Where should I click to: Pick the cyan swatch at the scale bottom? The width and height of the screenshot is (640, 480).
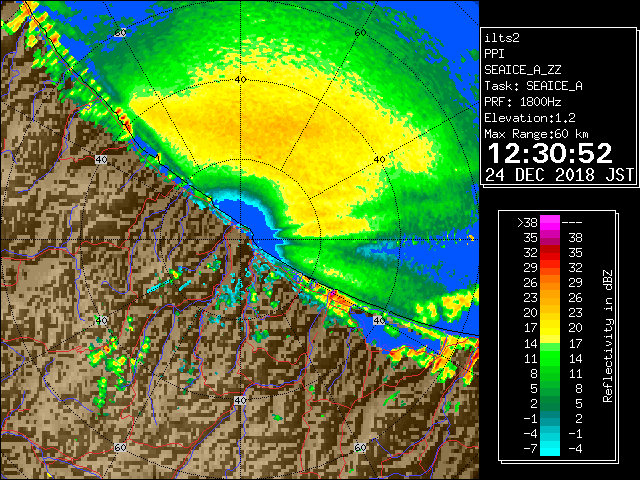[x=550, y=449]
